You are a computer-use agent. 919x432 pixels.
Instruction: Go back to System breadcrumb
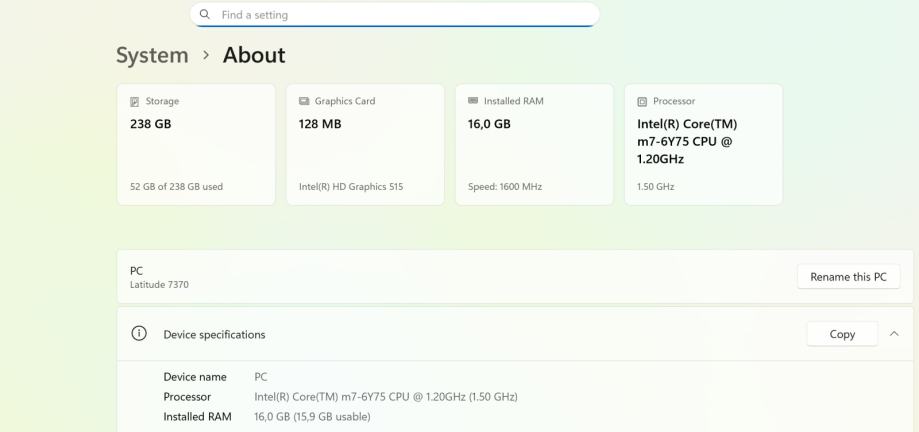(152, 55)
